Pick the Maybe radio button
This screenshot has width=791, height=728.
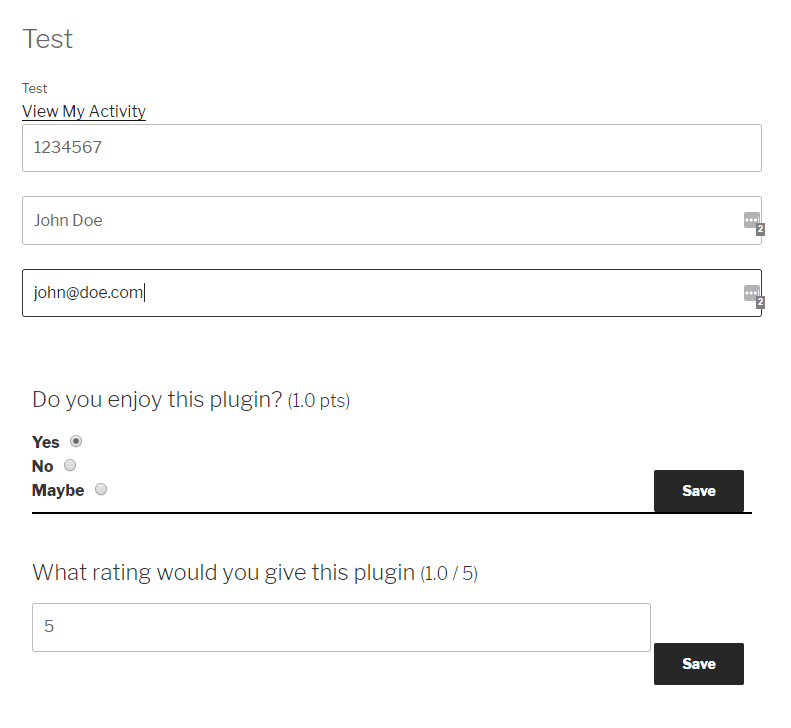(x=101, y=489)
